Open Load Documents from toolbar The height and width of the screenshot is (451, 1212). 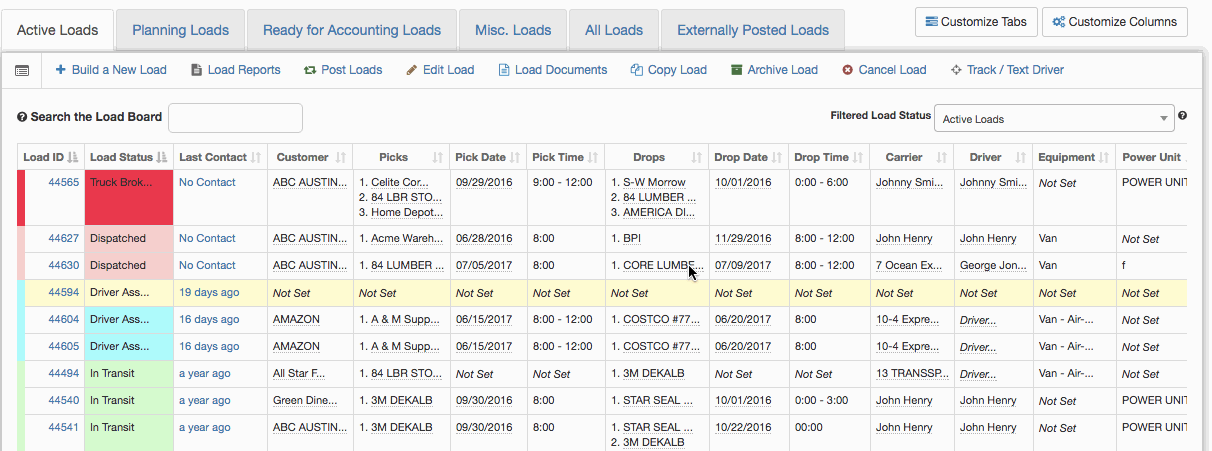point(553,70)
